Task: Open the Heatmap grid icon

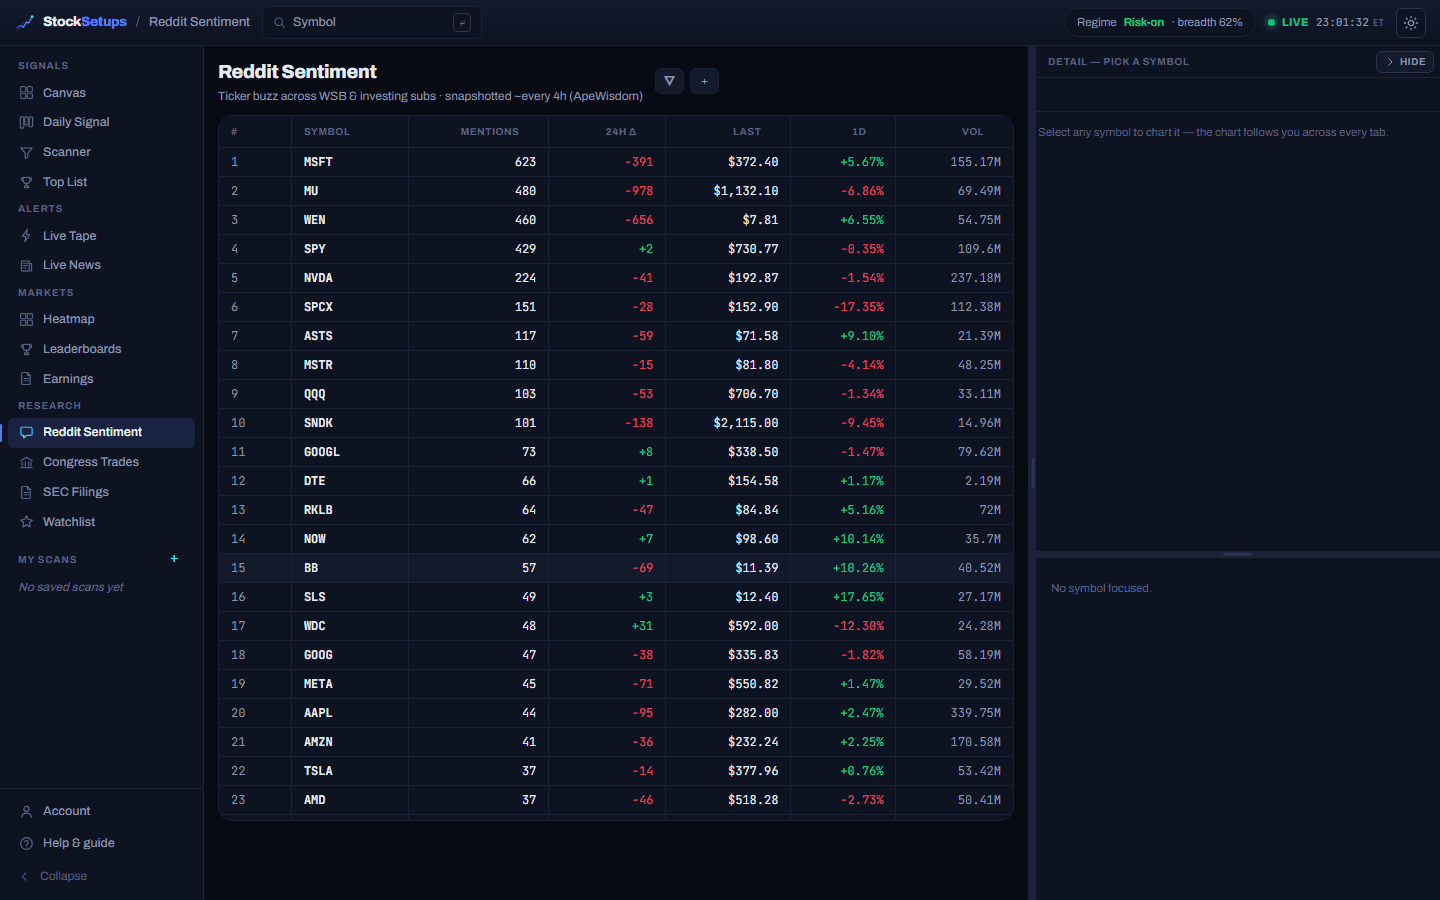Action: coord(26,319)
